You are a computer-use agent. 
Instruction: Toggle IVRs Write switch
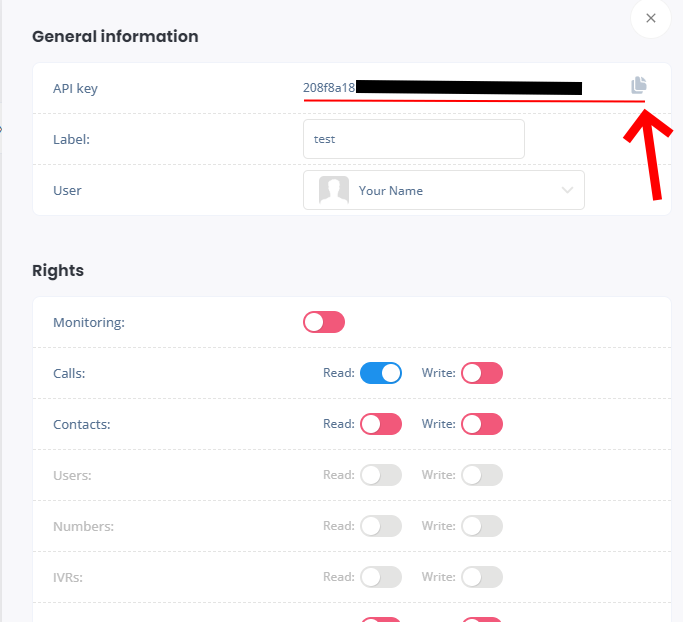[482, 577]
